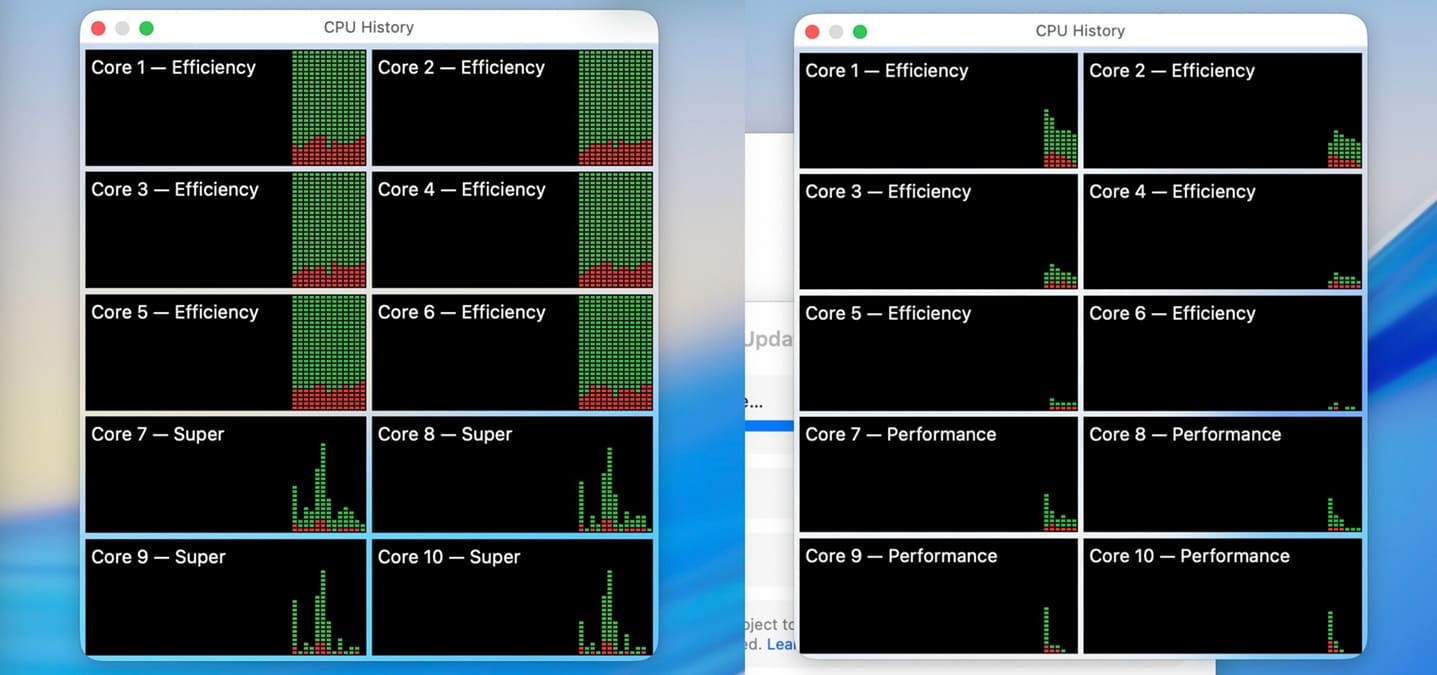Select the Core 8 — Super panel
1437x675 pixels.
coord(512,475)
